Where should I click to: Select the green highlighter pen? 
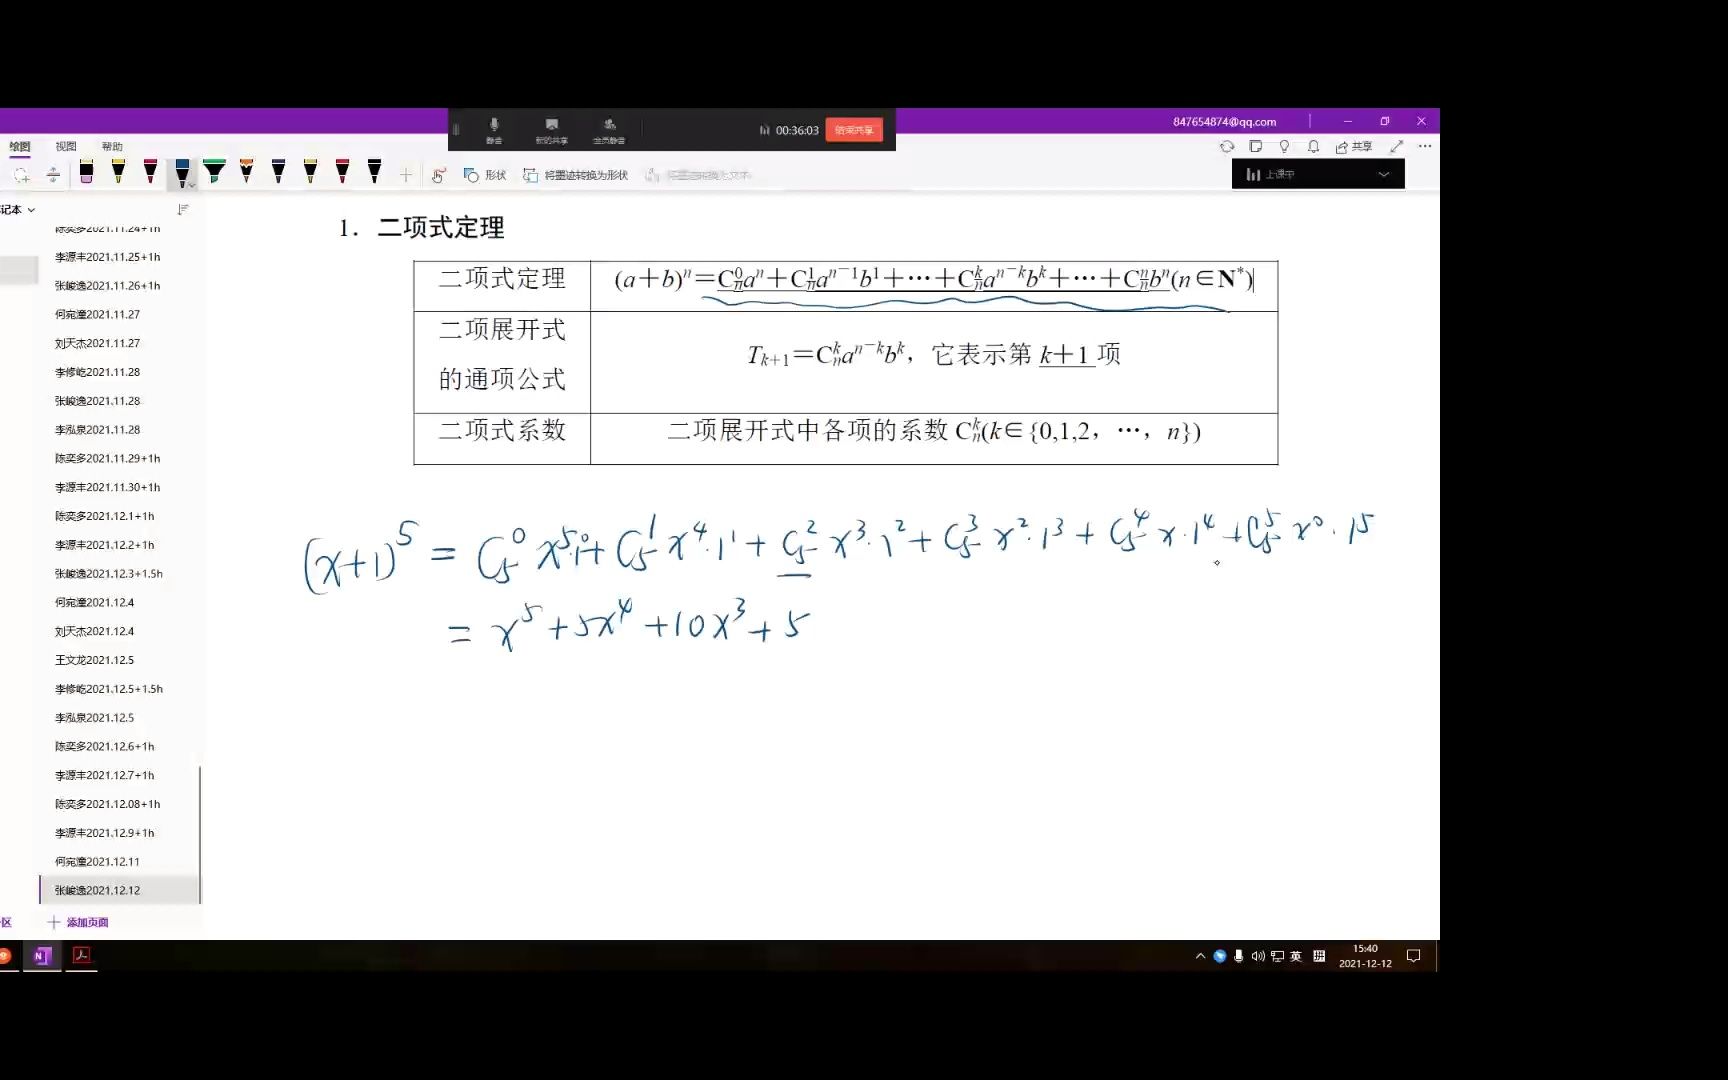tap(215, 172)
